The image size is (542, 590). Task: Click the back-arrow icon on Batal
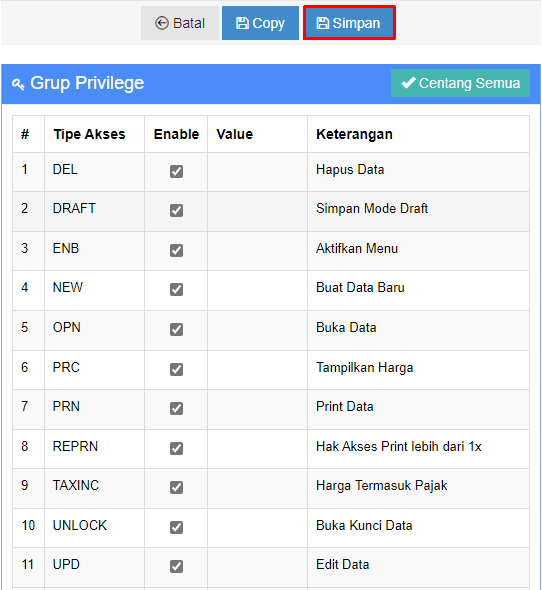point(162,23)
